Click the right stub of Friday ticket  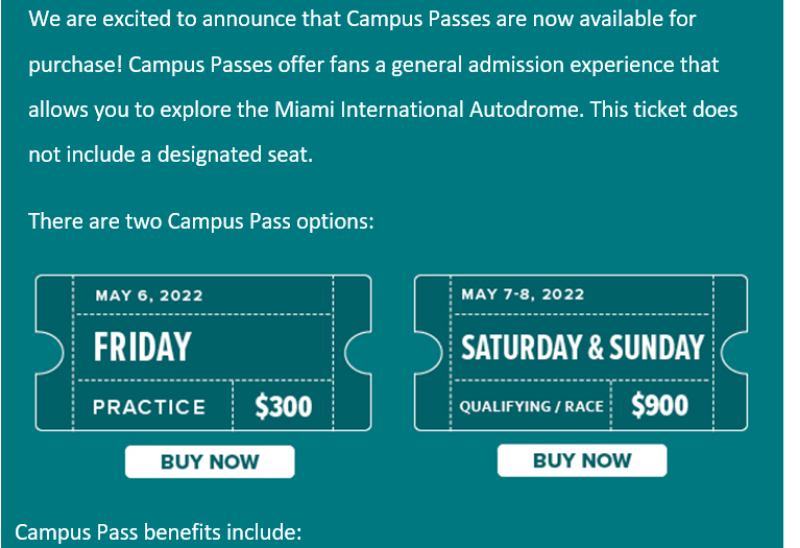tap(352, 353)
